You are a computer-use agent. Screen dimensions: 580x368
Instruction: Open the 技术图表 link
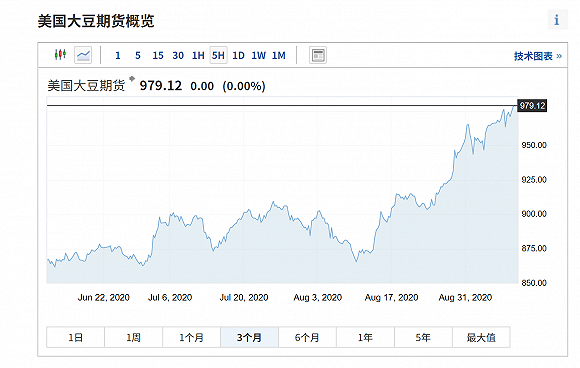pos(537,56)
